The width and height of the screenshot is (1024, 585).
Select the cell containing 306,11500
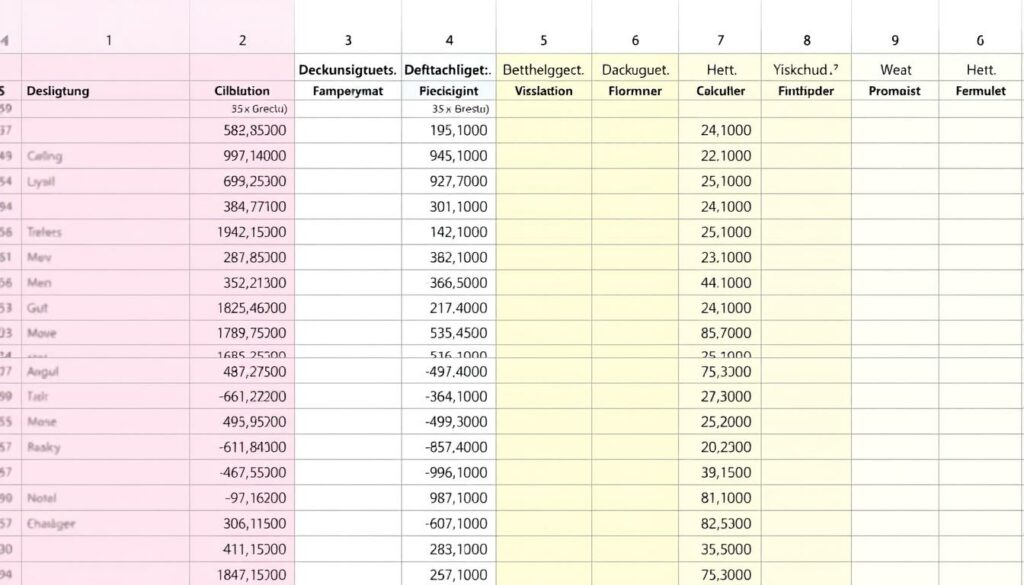[x=242, y=524]
